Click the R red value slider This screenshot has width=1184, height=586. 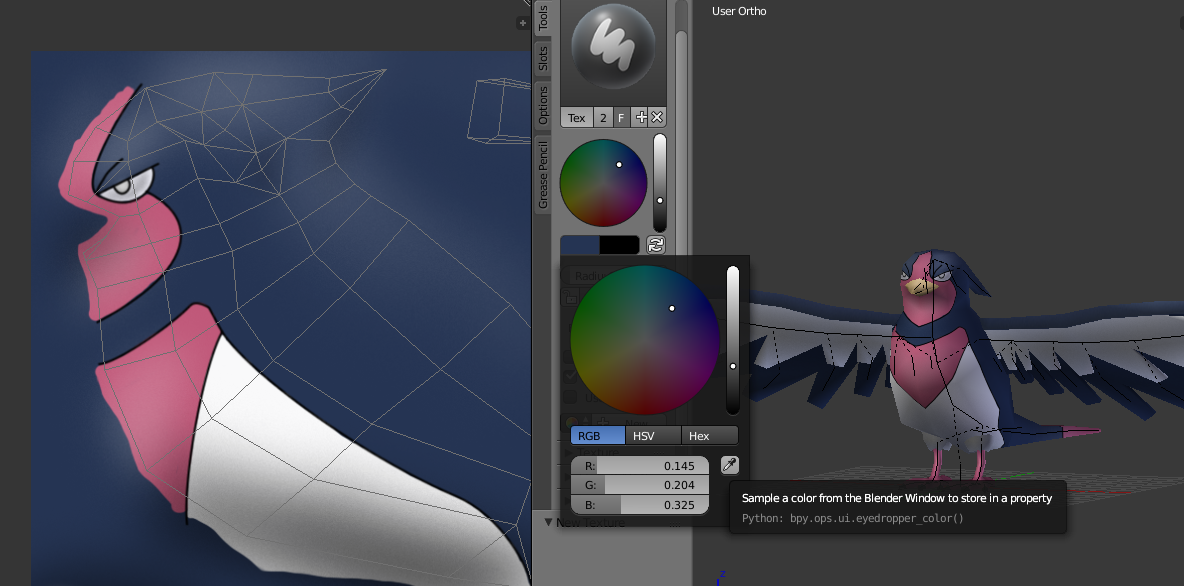640,466
